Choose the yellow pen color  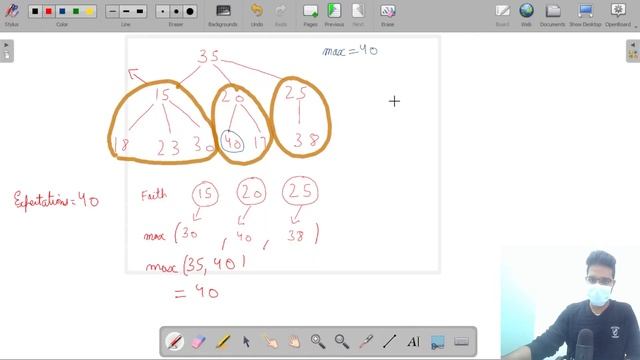coord(89,11)
